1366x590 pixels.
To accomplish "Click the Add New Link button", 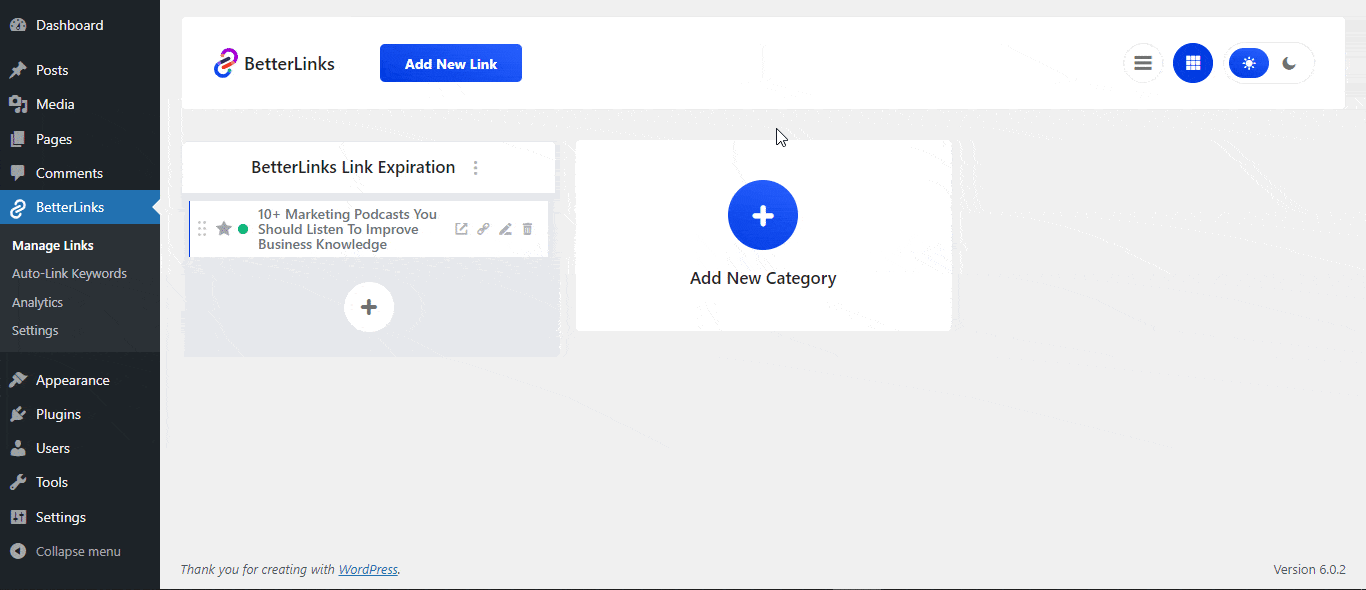I will 450,63.
